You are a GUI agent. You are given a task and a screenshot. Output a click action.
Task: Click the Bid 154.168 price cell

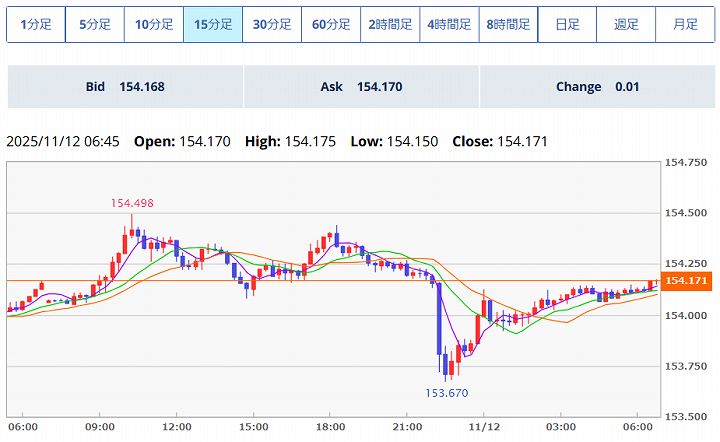pyautogui.click(x=125, y=87)
